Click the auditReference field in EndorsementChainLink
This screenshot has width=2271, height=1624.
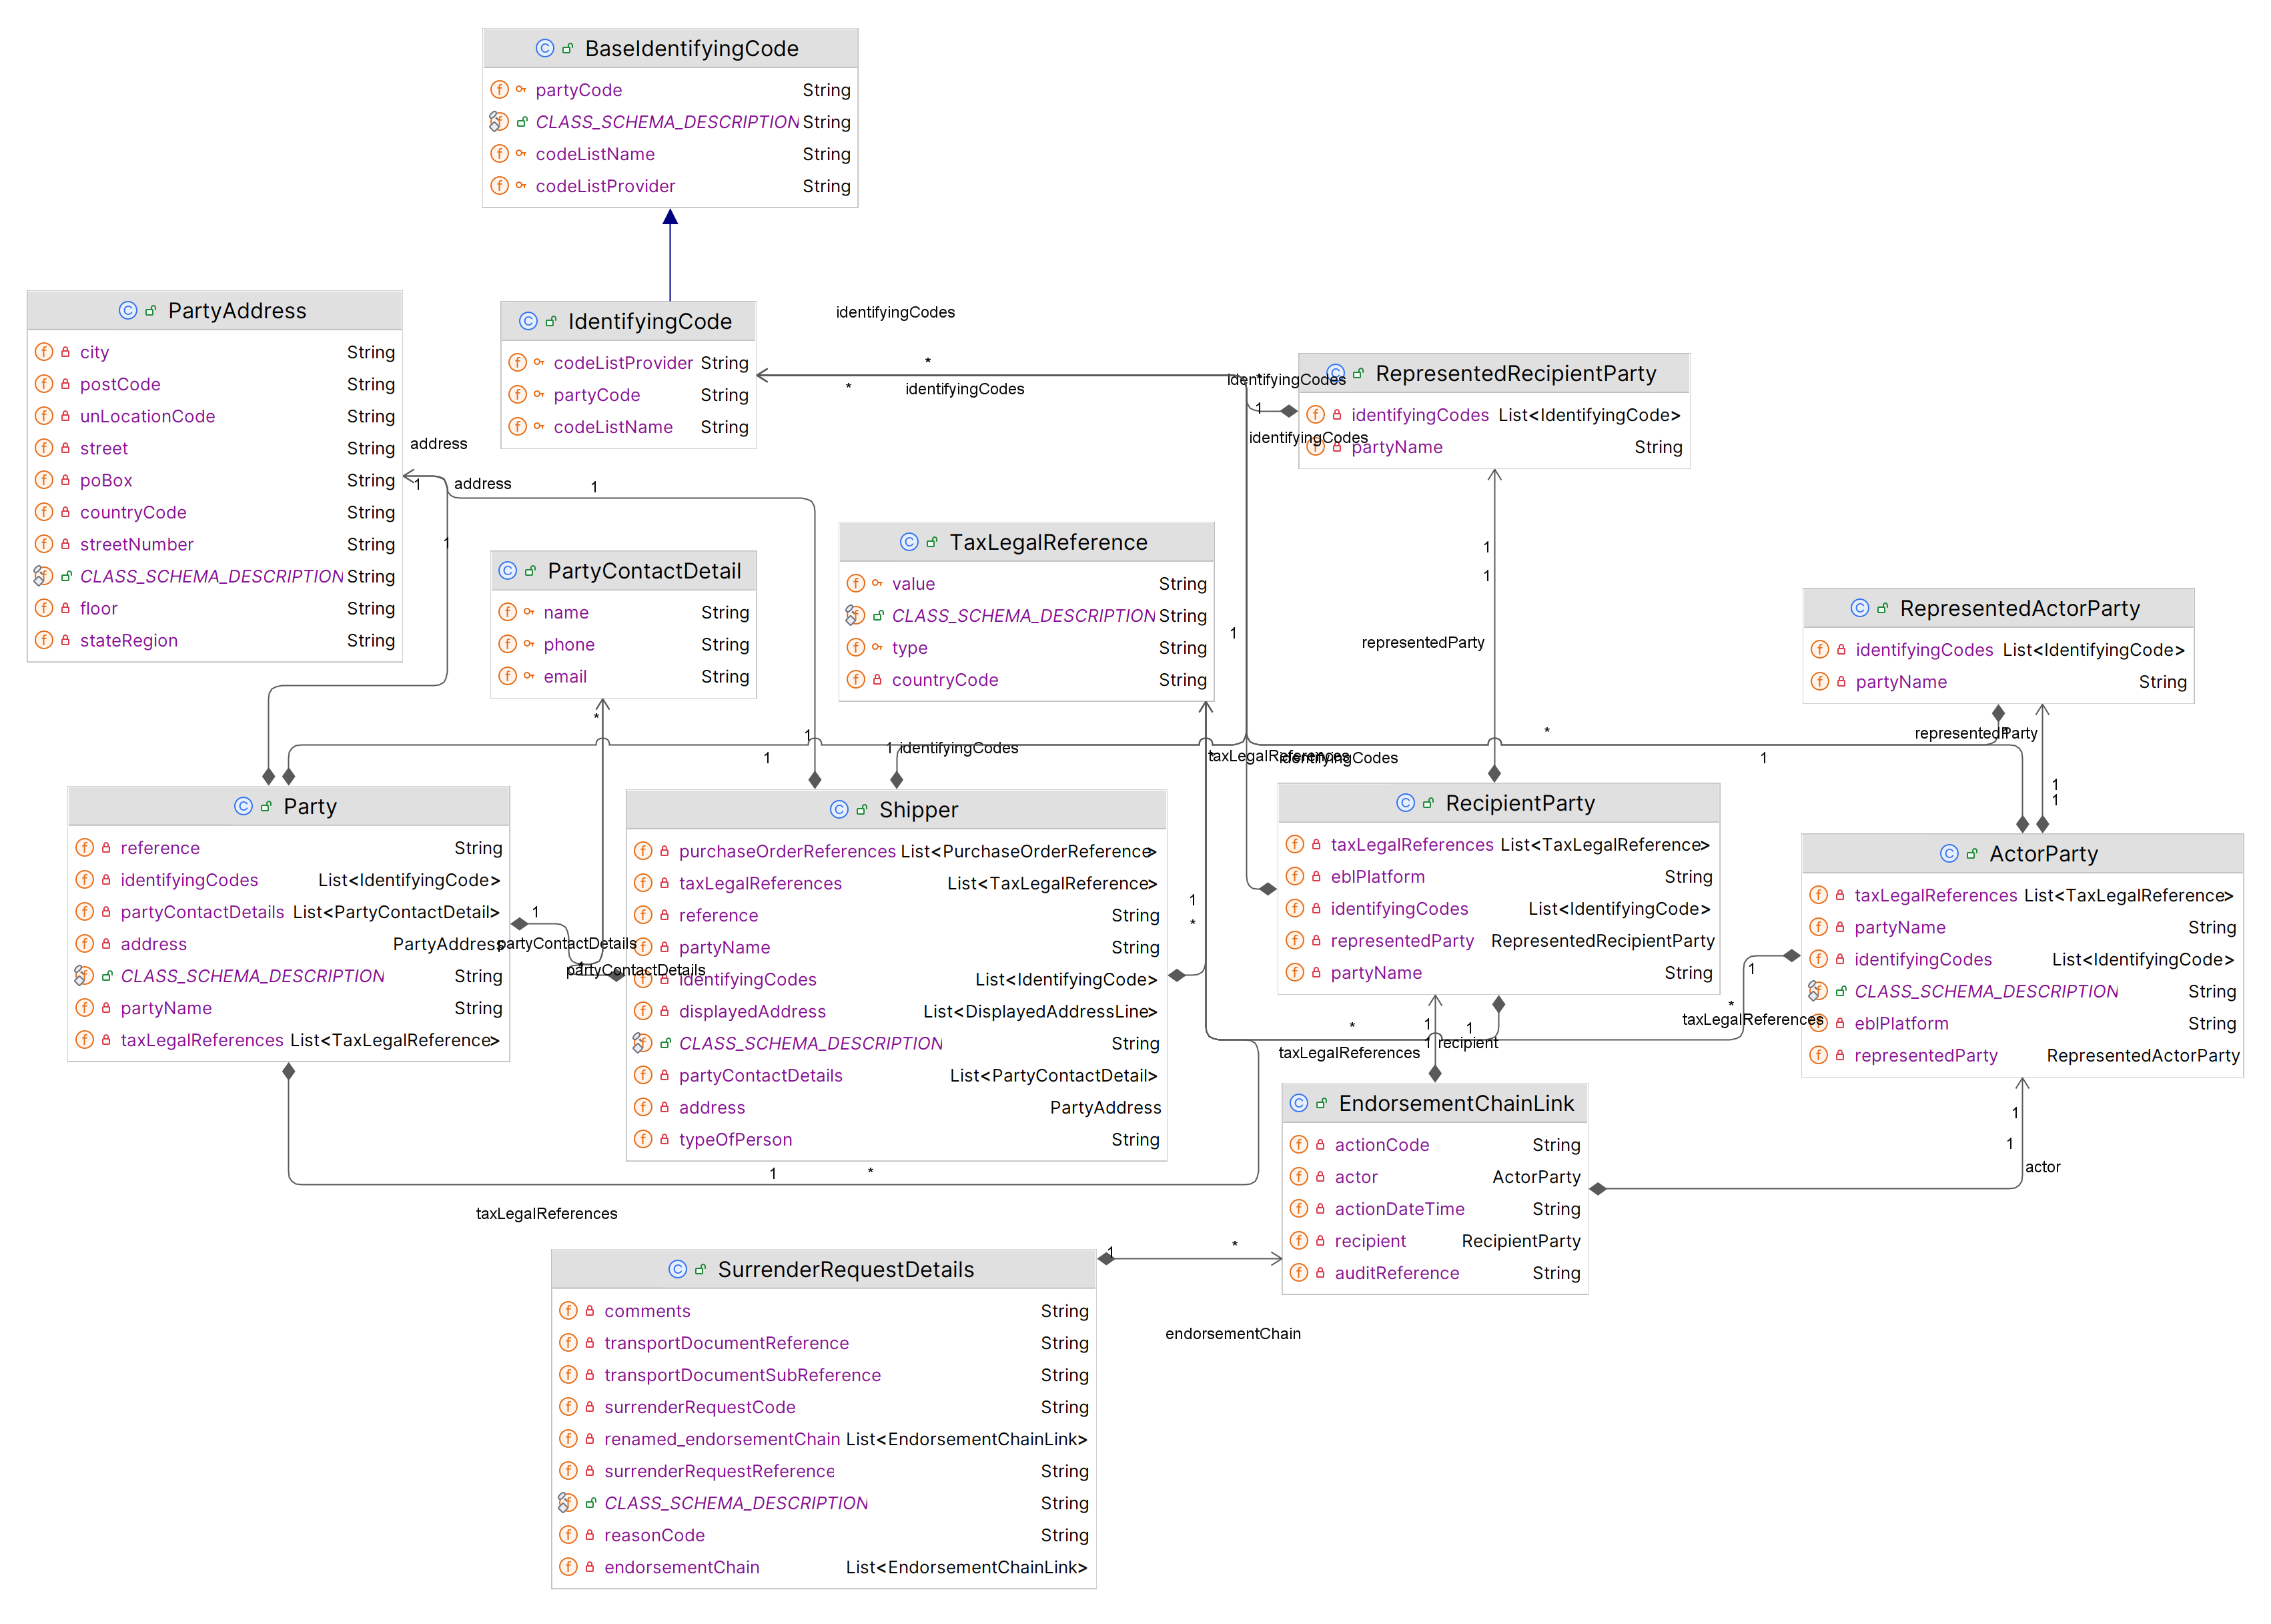[x=1435, y=1273]
